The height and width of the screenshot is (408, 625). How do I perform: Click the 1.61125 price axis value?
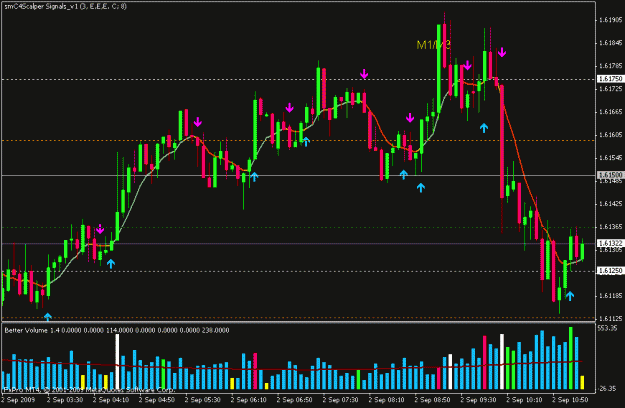tap(611, 319)
